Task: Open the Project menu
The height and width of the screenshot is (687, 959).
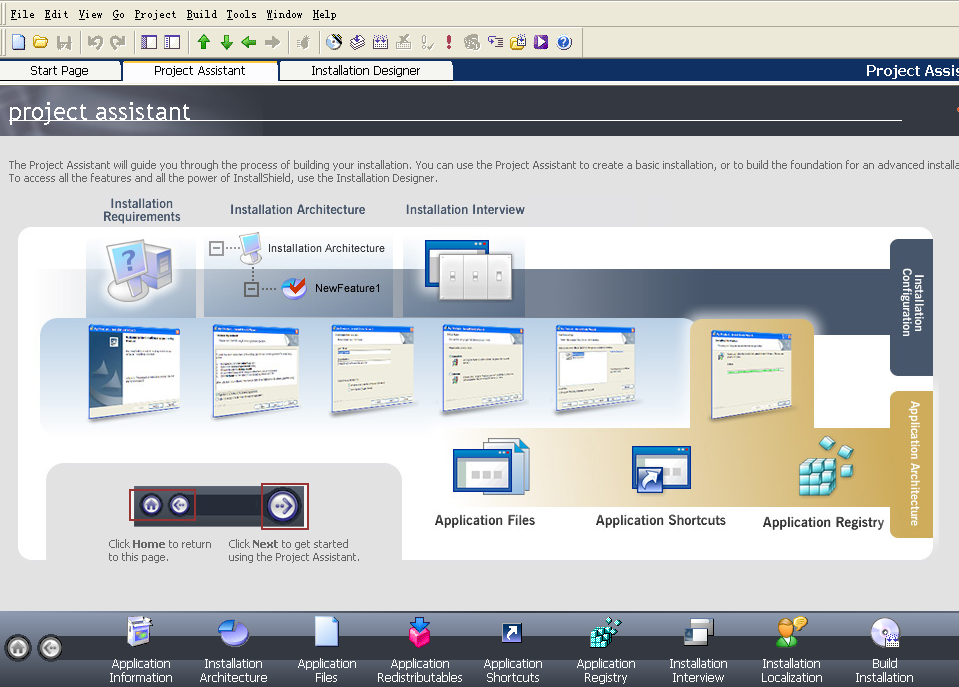Action: click(x=155, y=14)
